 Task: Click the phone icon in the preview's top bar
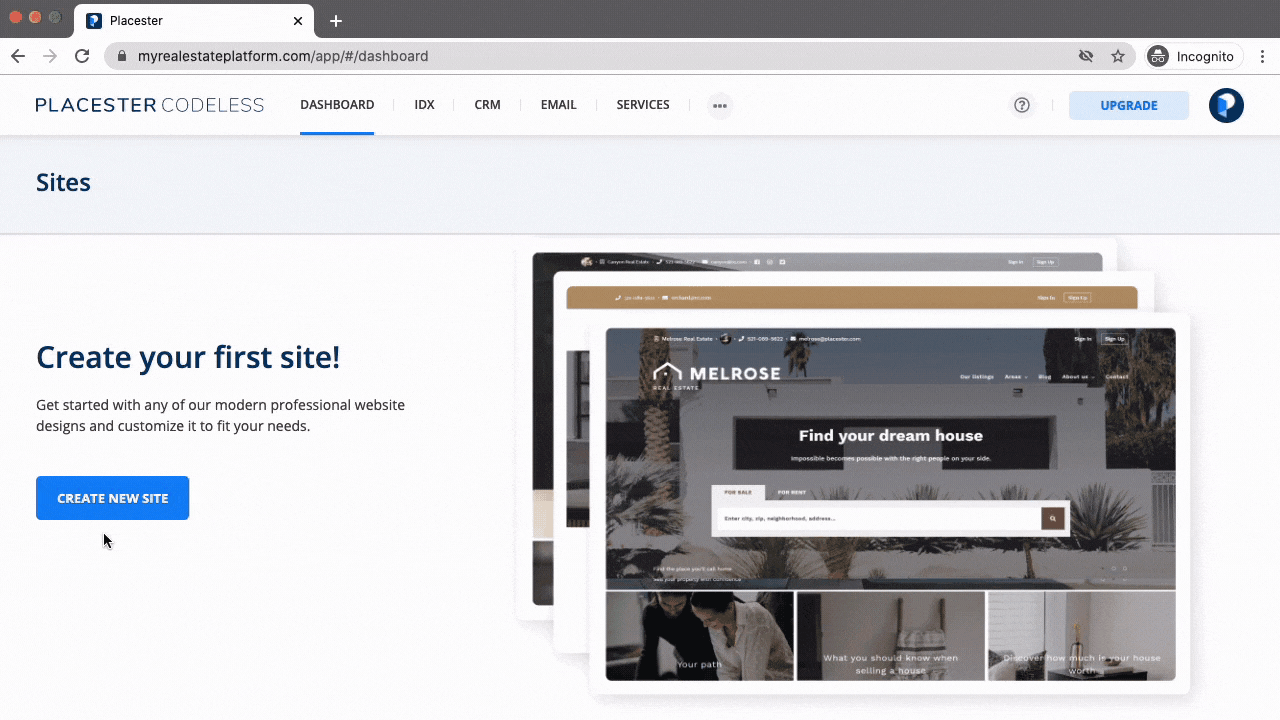742,338
